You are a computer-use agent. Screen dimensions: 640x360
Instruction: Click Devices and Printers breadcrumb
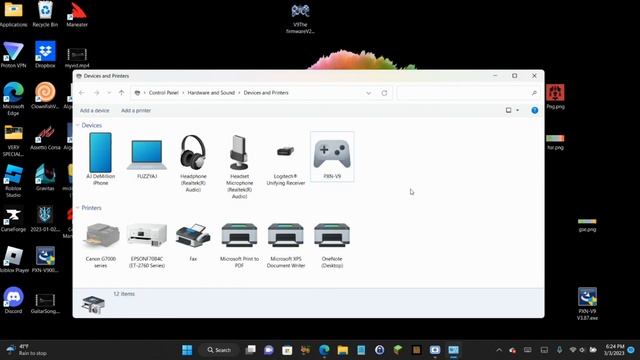(x=266, y=93)
